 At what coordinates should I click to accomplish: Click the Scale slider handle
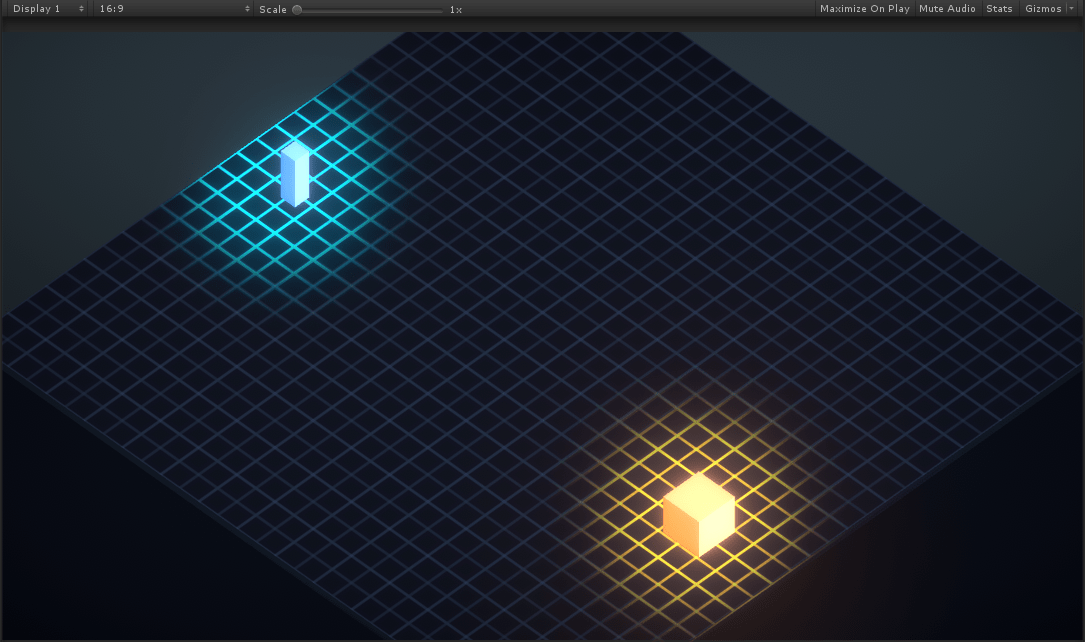click(x=297, y=9)
